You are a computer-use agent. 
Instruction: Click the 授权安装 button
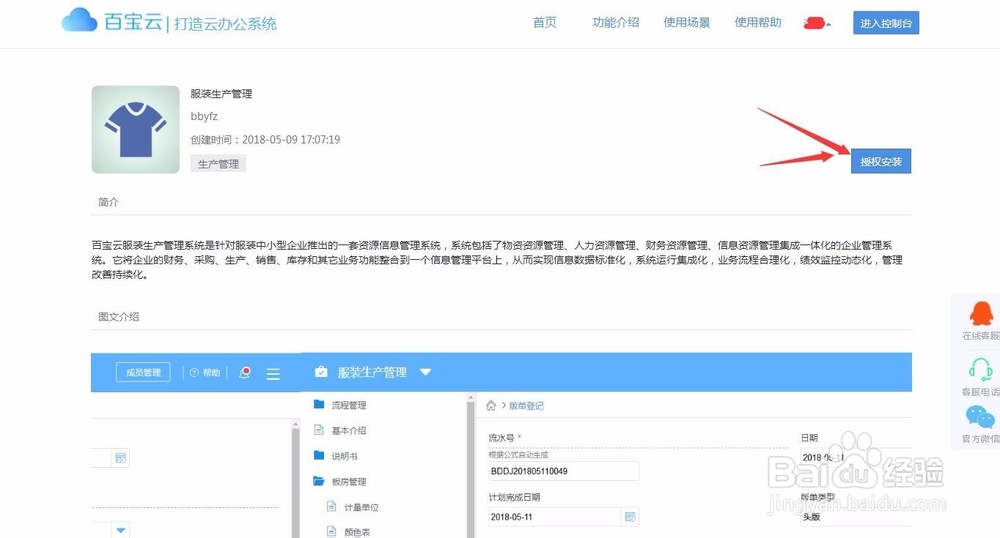(x=881, y=161)
